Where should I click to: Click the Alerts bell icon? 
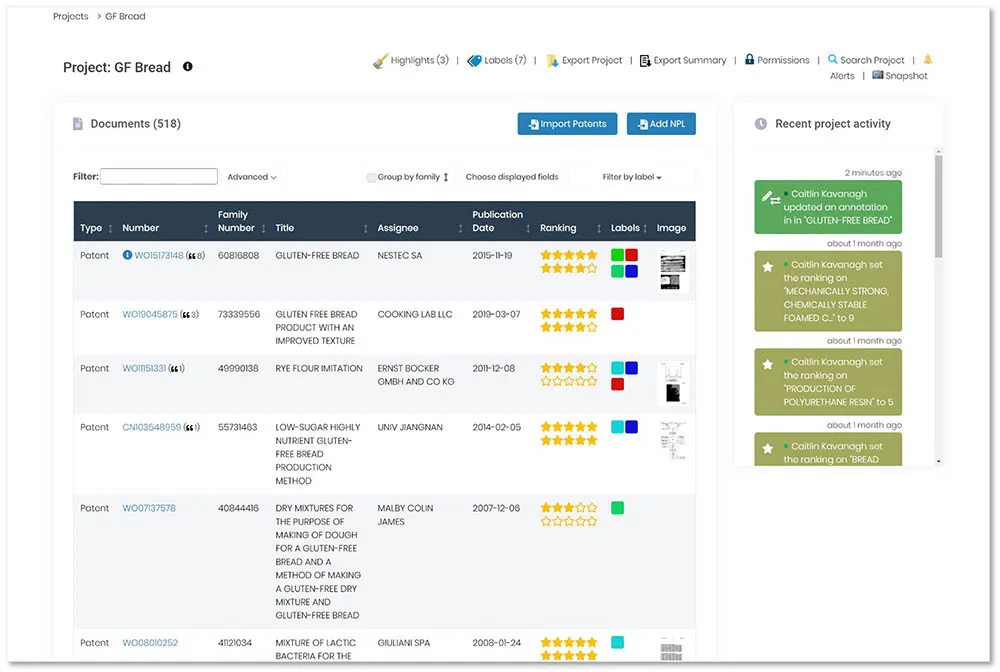tap(927, 60)
